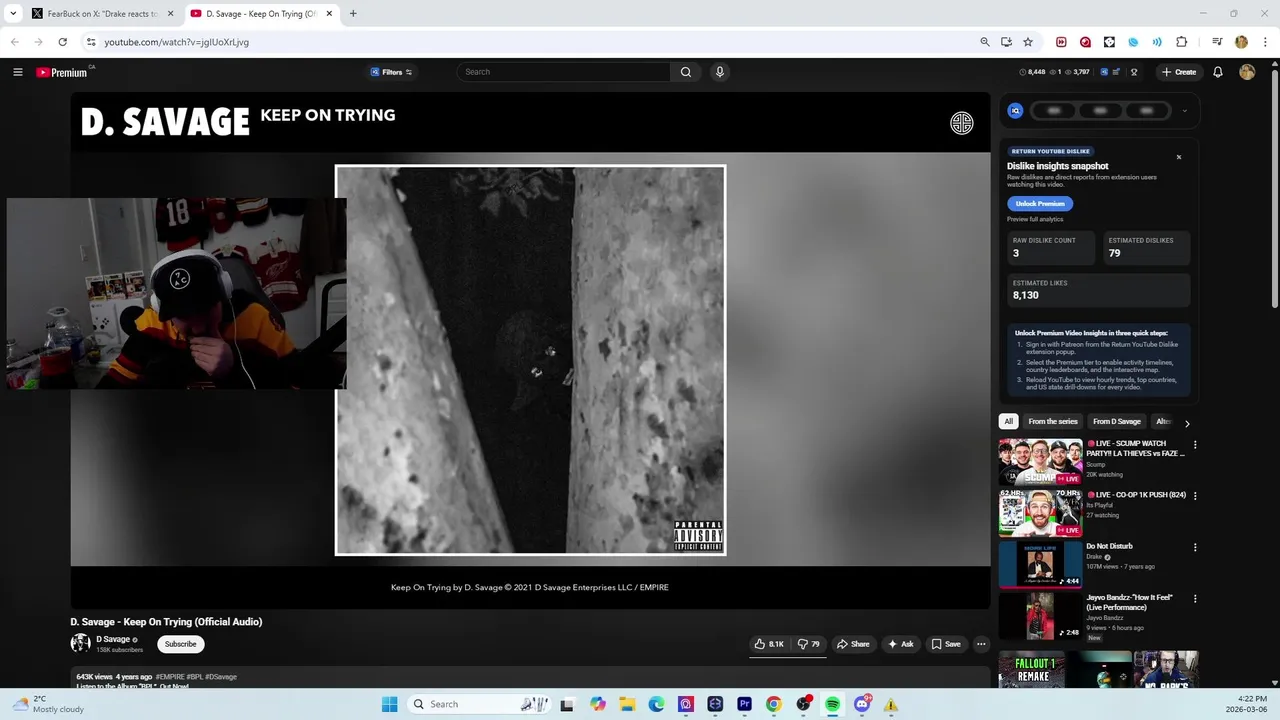Close the Dislike insights snapshot panel
1280x720 pixels.
point(1179,157)
